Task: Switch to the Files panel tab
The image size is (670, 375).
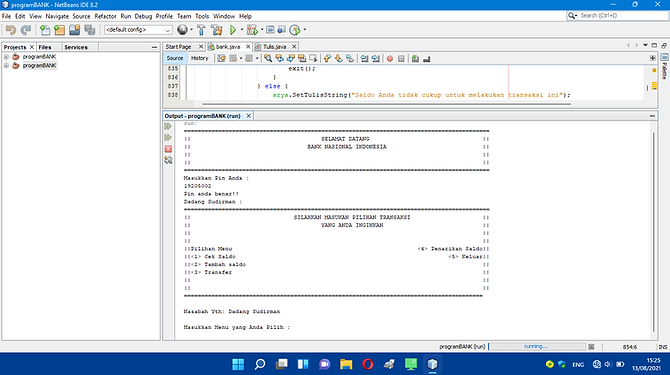Action: (x=45, y=47)
